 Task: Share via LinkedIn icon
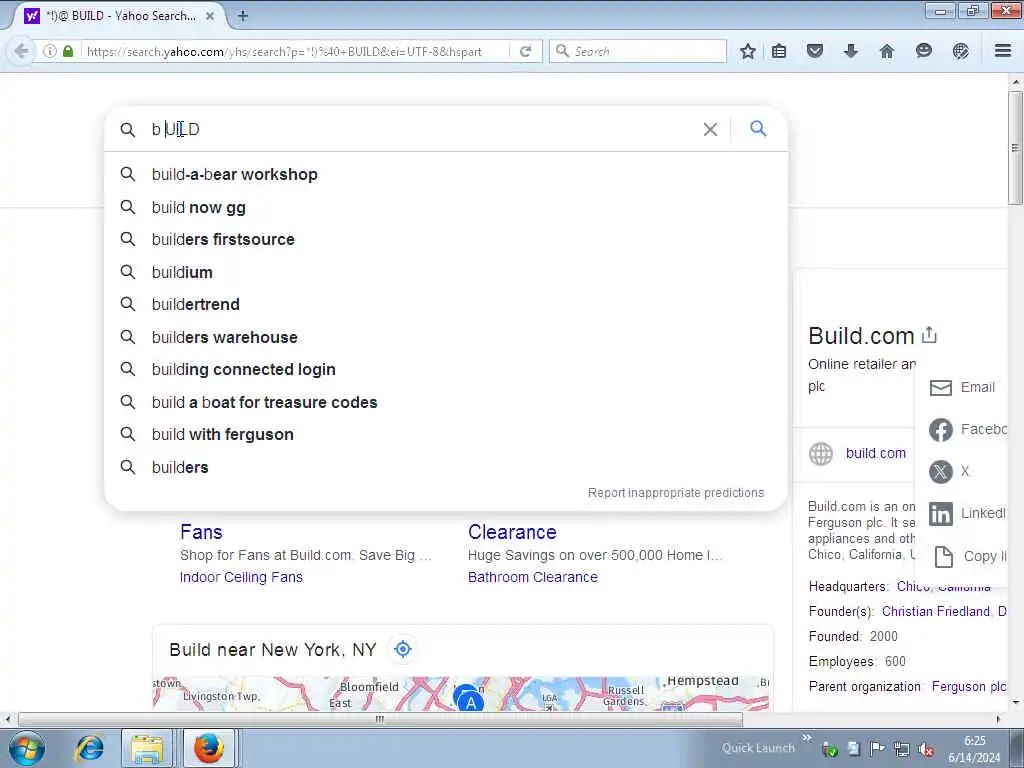[940, 514]
